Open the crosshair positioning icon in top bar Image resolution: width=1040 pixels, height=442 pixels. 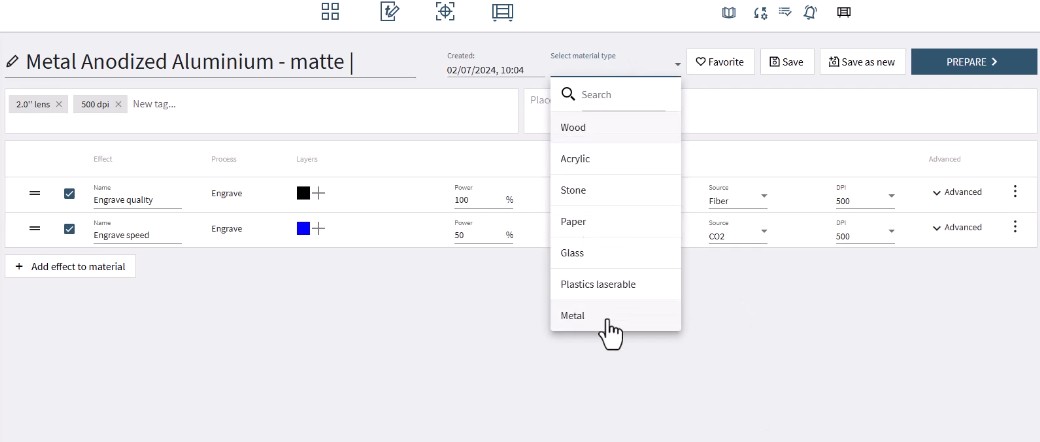pyautogui.click(x=445, y=12)
